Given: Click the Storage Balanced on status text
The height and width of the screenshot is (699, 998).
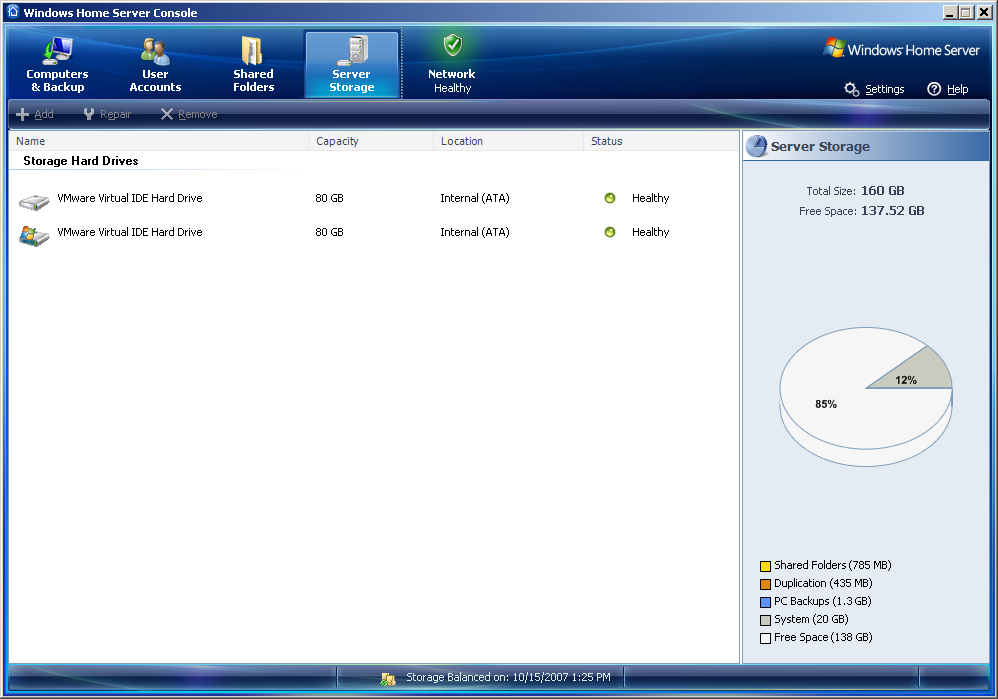Looking at the screenshot, I should pos(508,677).
